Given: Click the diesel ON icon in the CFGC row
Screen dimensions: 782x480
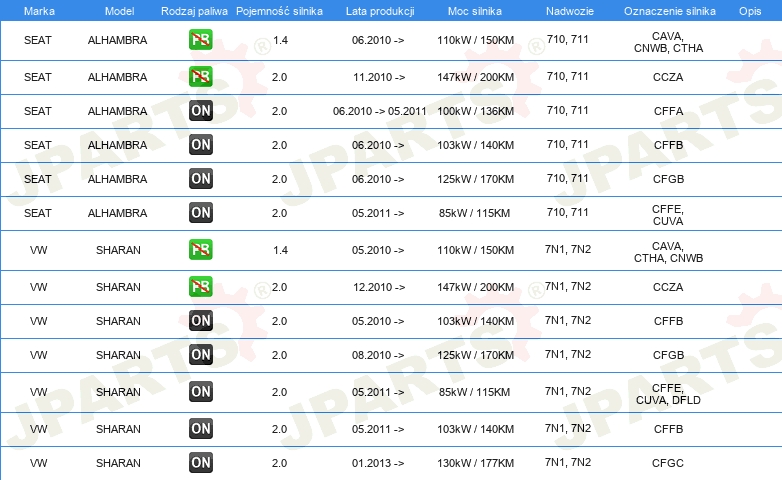Looking at the screenshot, I should pyautogui.click(x=201, y=463).
